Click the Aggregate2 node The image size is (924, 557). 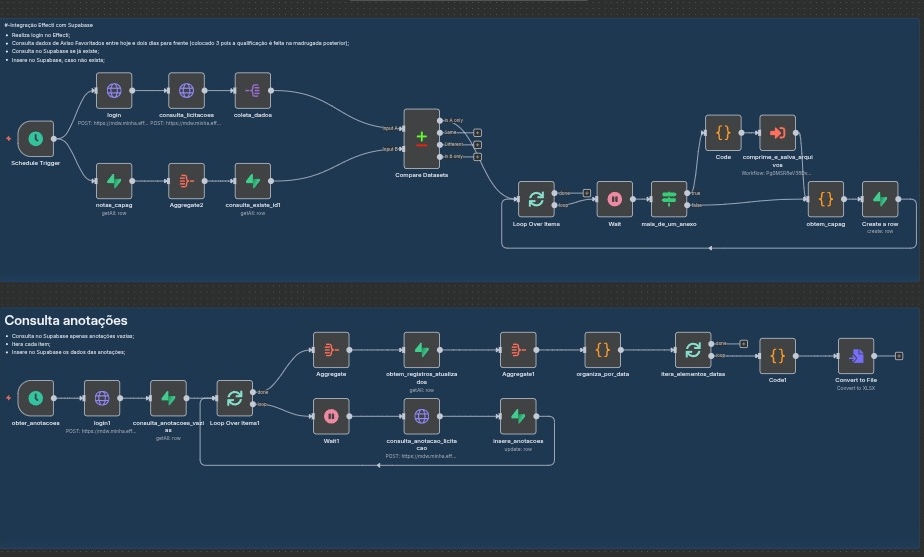click(x=186, y=181)
